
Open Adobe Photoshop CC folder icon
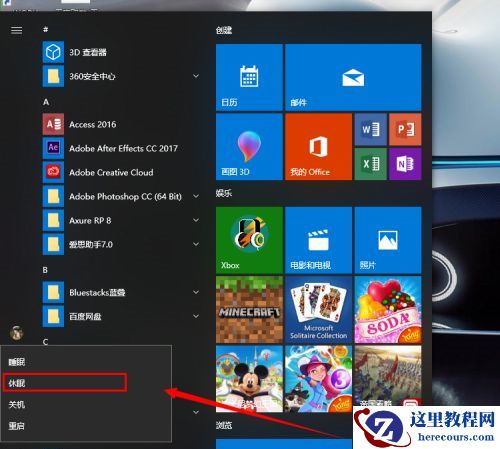pyautogui.click(x=53, y=196)
